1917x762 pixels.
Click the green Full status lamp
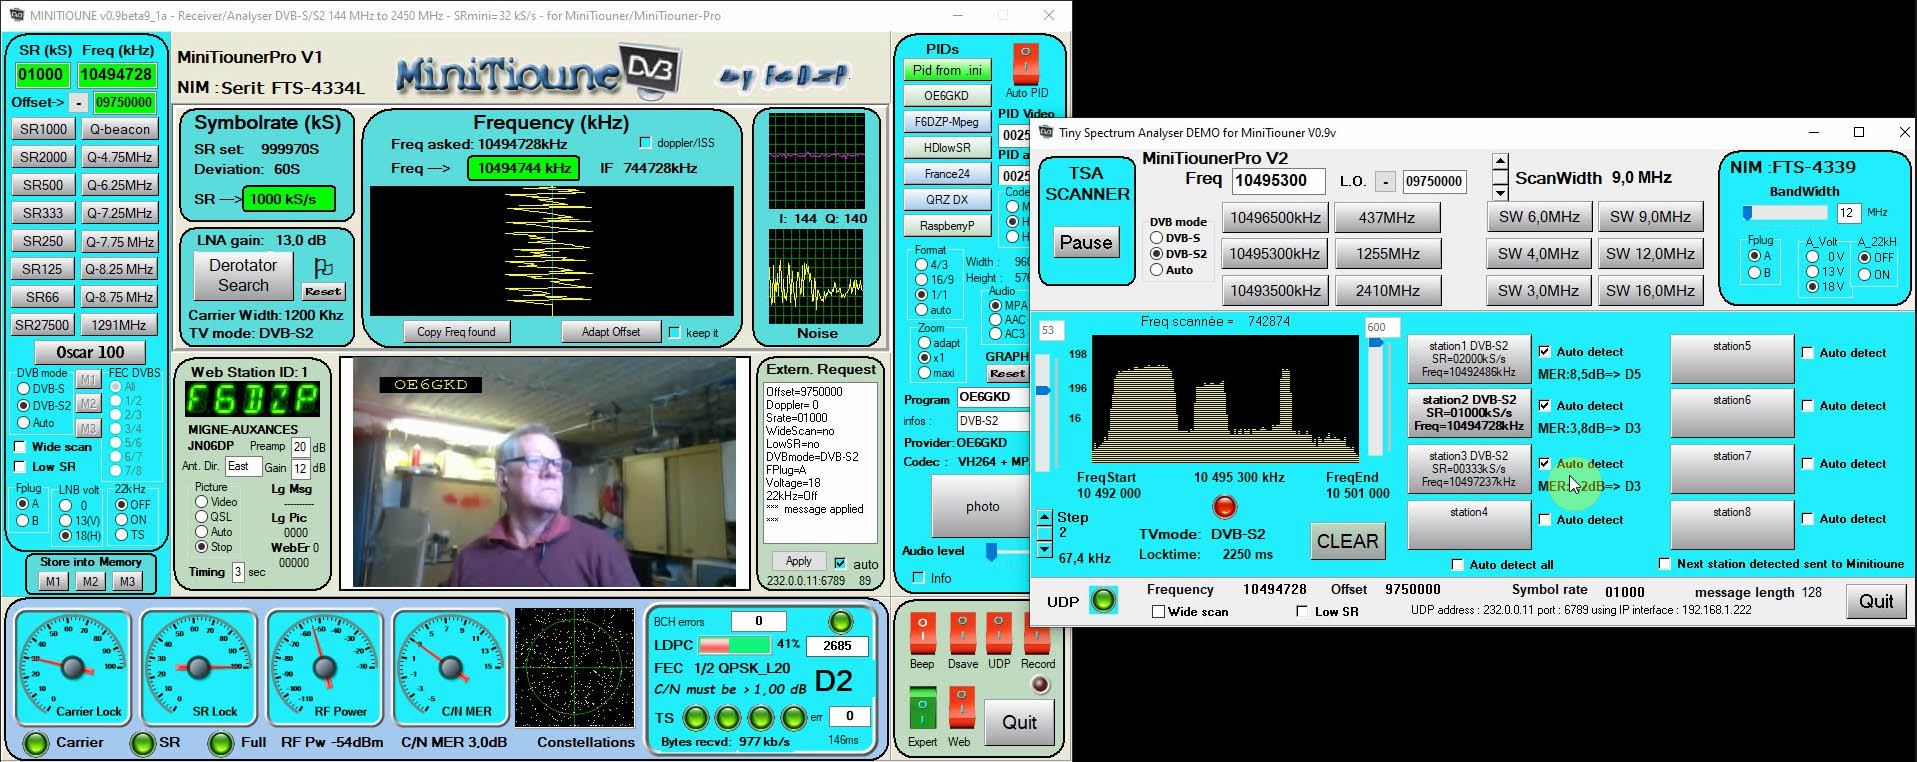221,743
